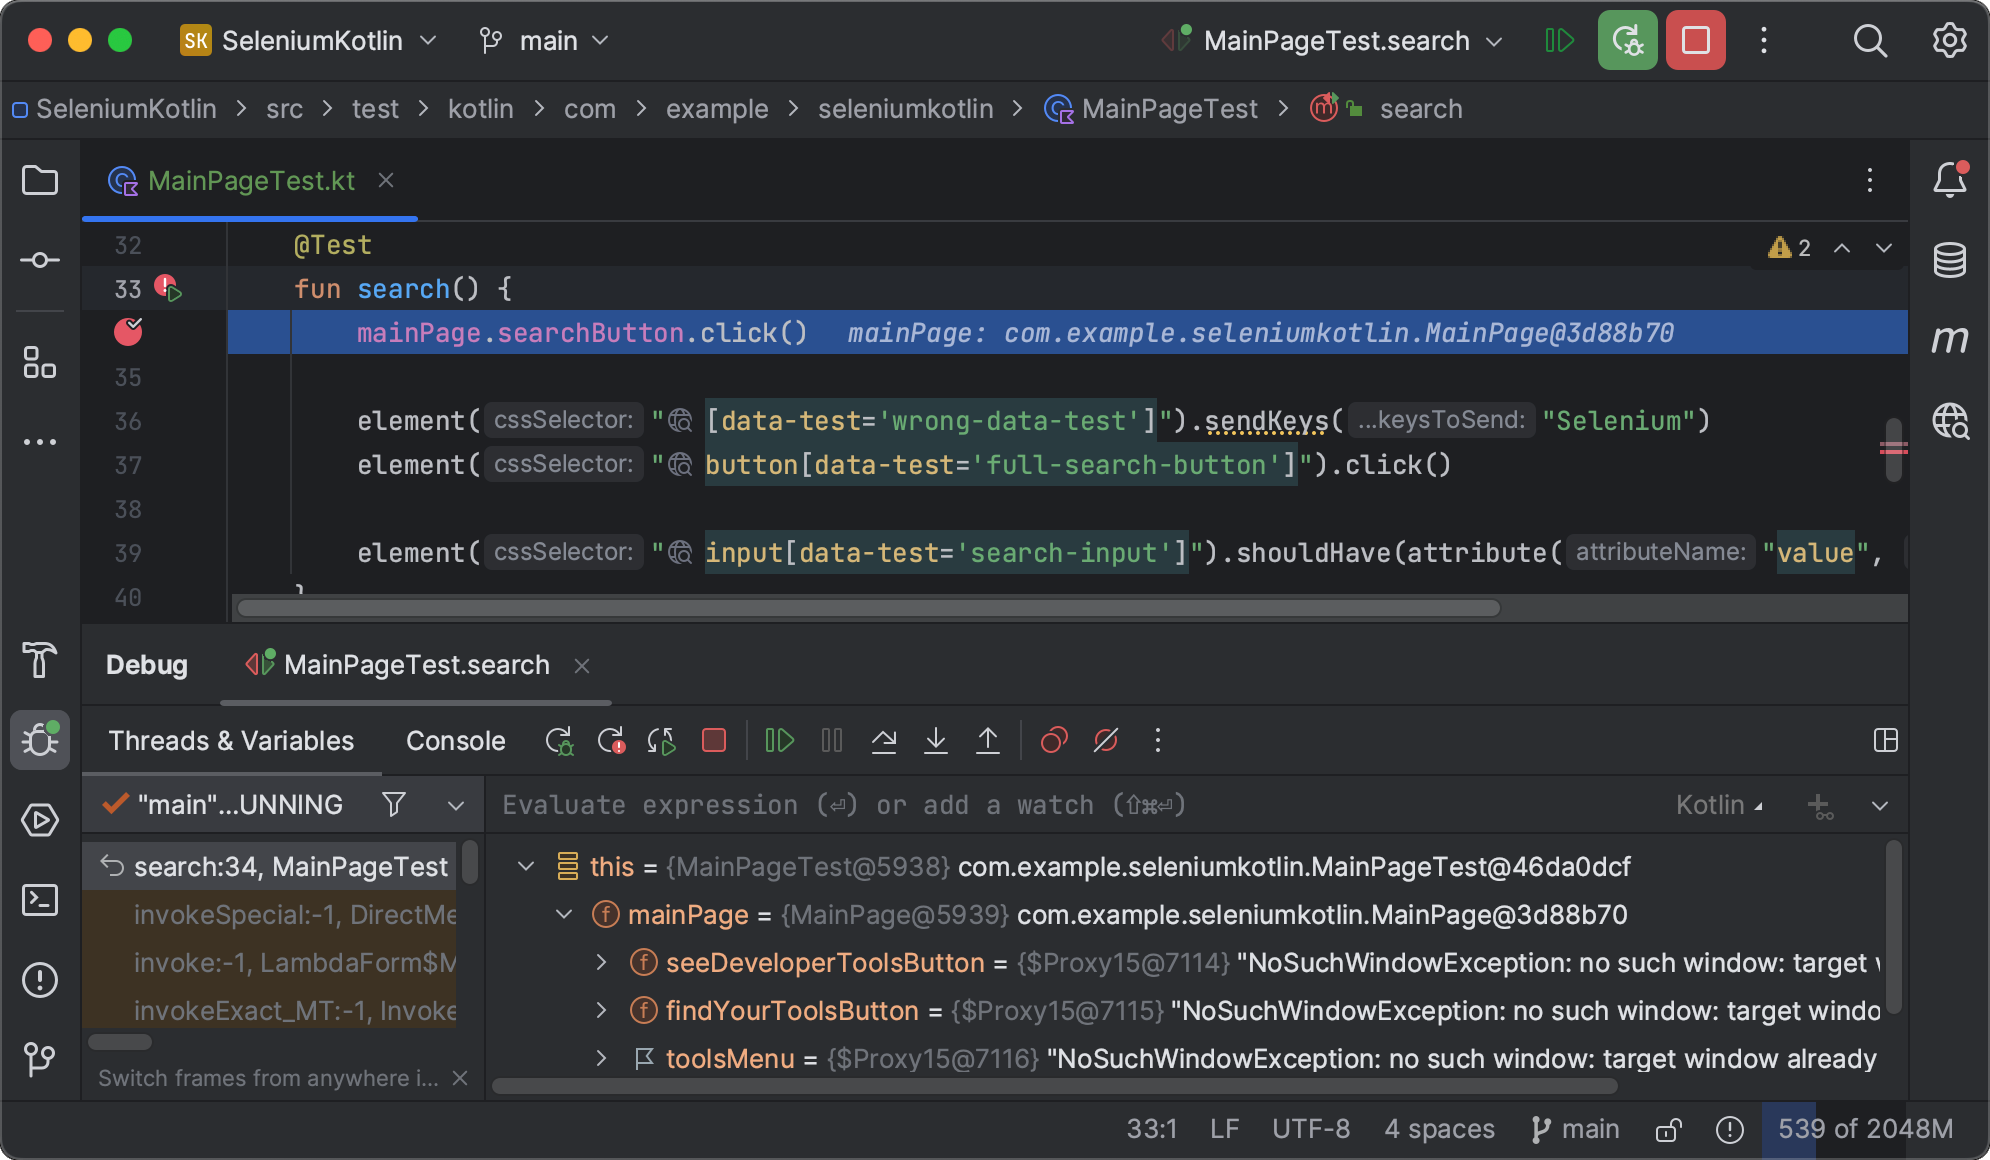Remove the breakpoint on the searchButton line
Viewport: 1990px width, 1160px height.
[x=128, y=332]
